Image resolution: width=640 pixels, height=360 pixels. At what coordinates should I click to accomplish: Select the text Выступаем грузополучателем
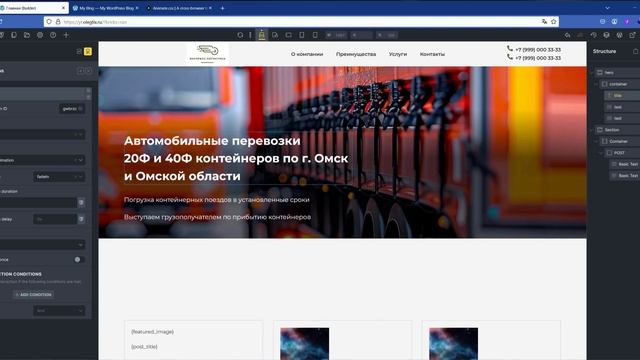[218, 217]
